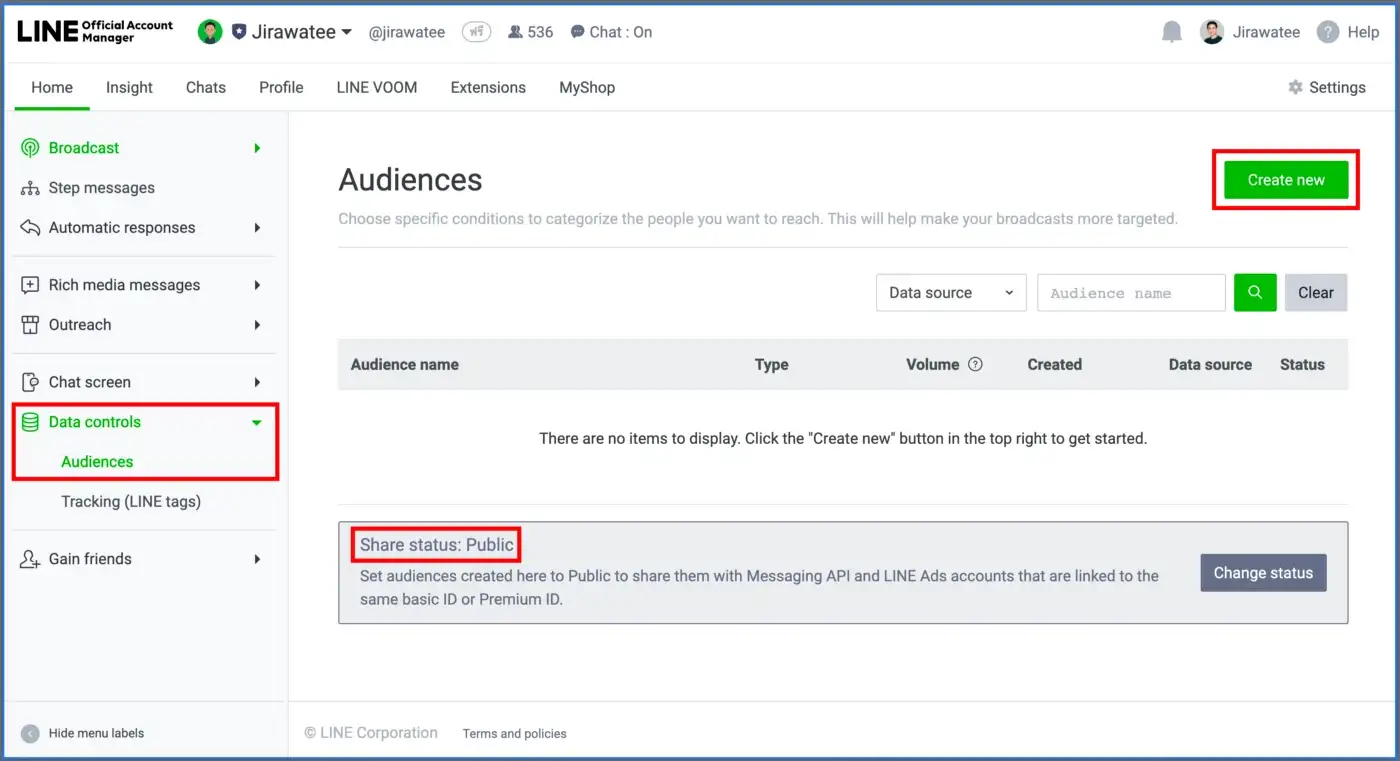1400x761 pixels.
Task: Click the green search magnifier button
Action: point(1255,293)
